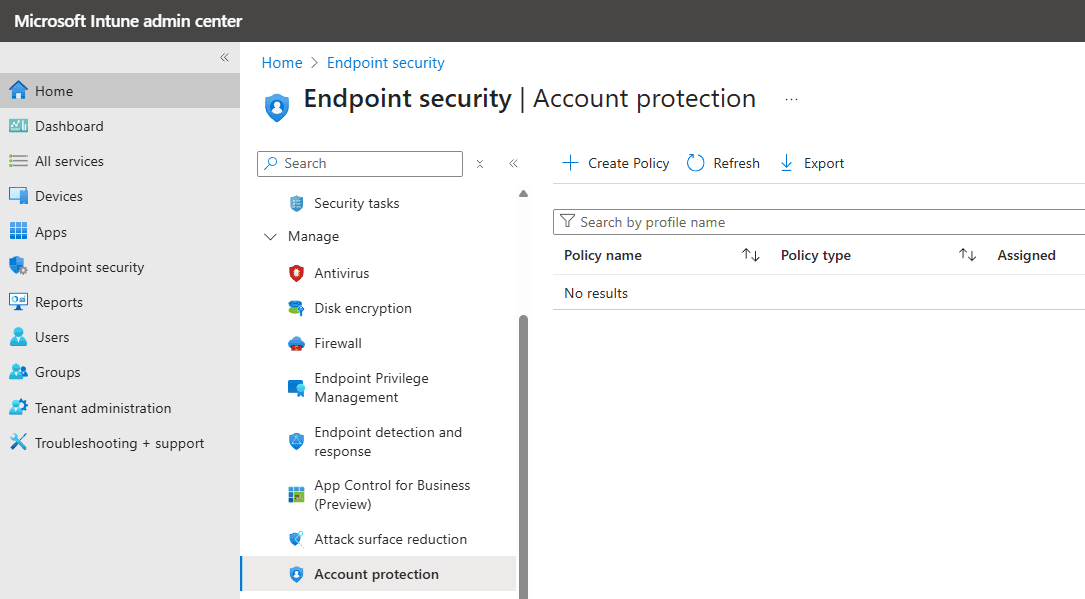Click the Export button label
The height and width of the screenshot is (599, 1085).
pyautogui.click(x=823, y=163)
